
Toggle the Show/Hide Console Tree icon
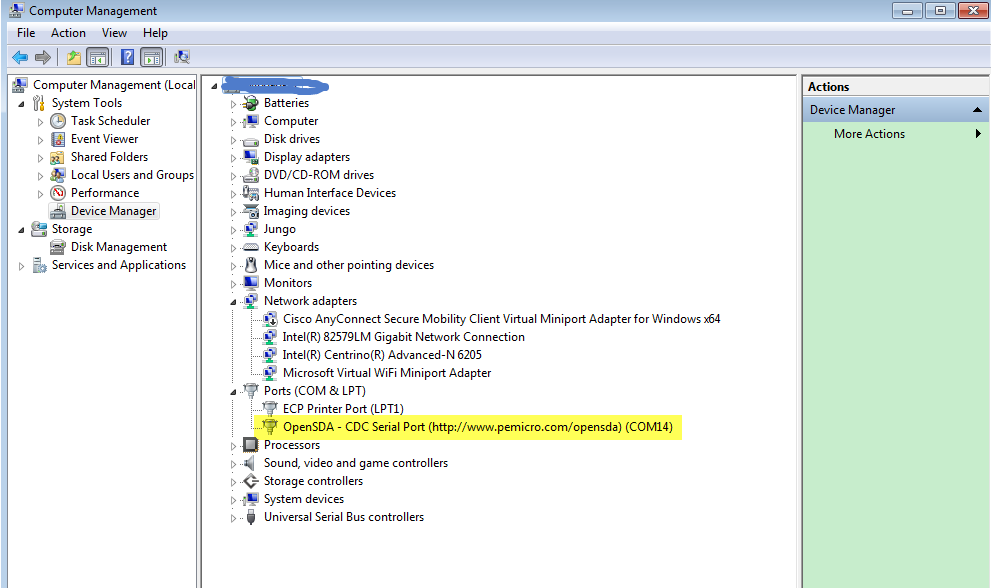98,58
